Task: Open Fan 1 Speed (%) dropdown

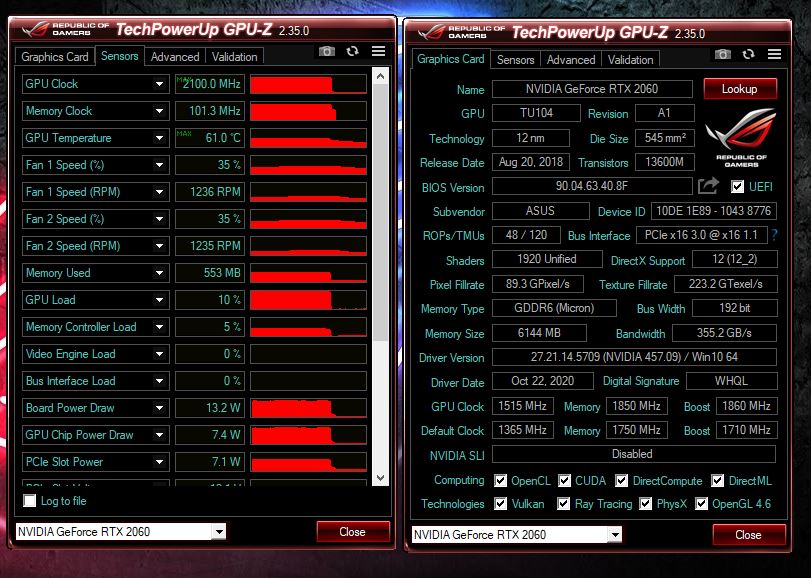Action: click(x=159, y=165)
